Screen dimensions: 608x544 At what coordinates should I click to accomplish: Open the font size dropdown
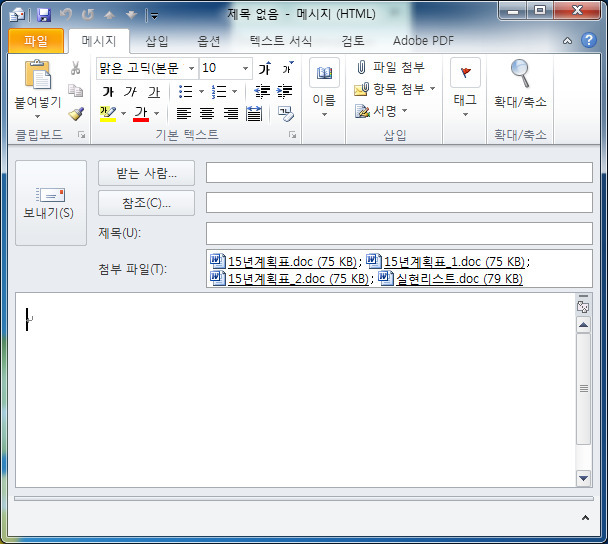(245, 69)
